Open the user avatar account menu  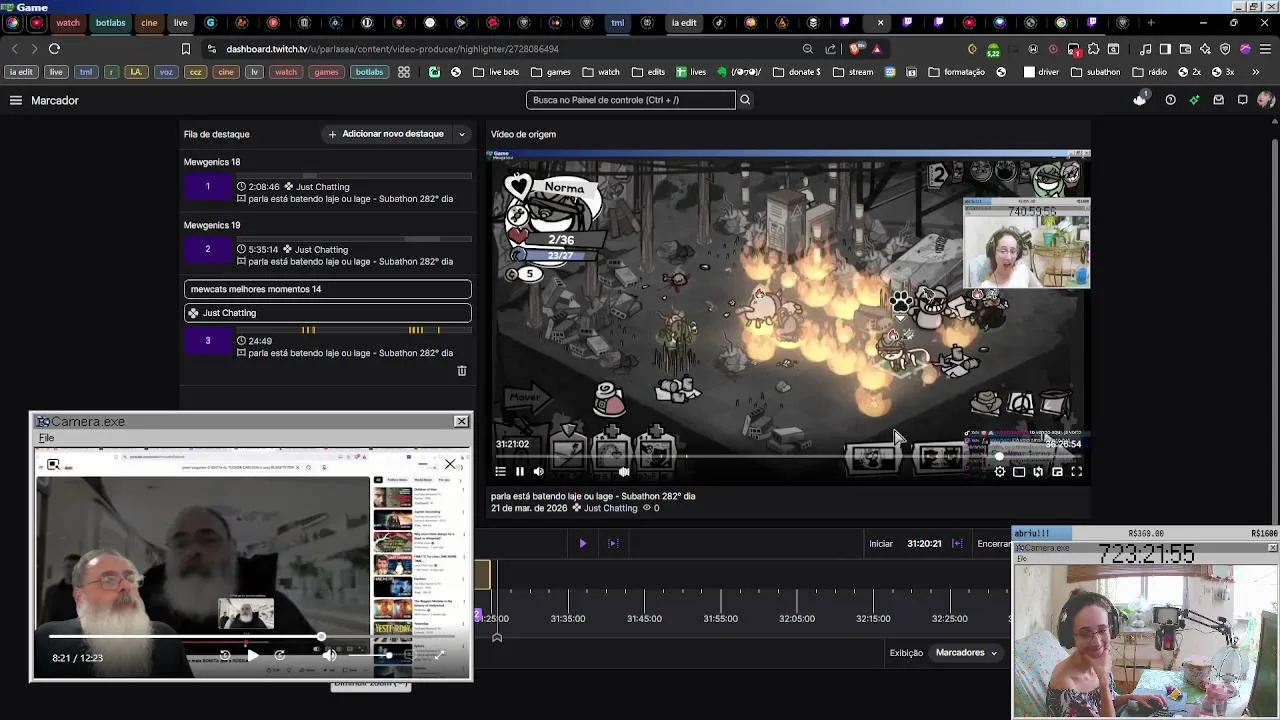point(1266,100)
